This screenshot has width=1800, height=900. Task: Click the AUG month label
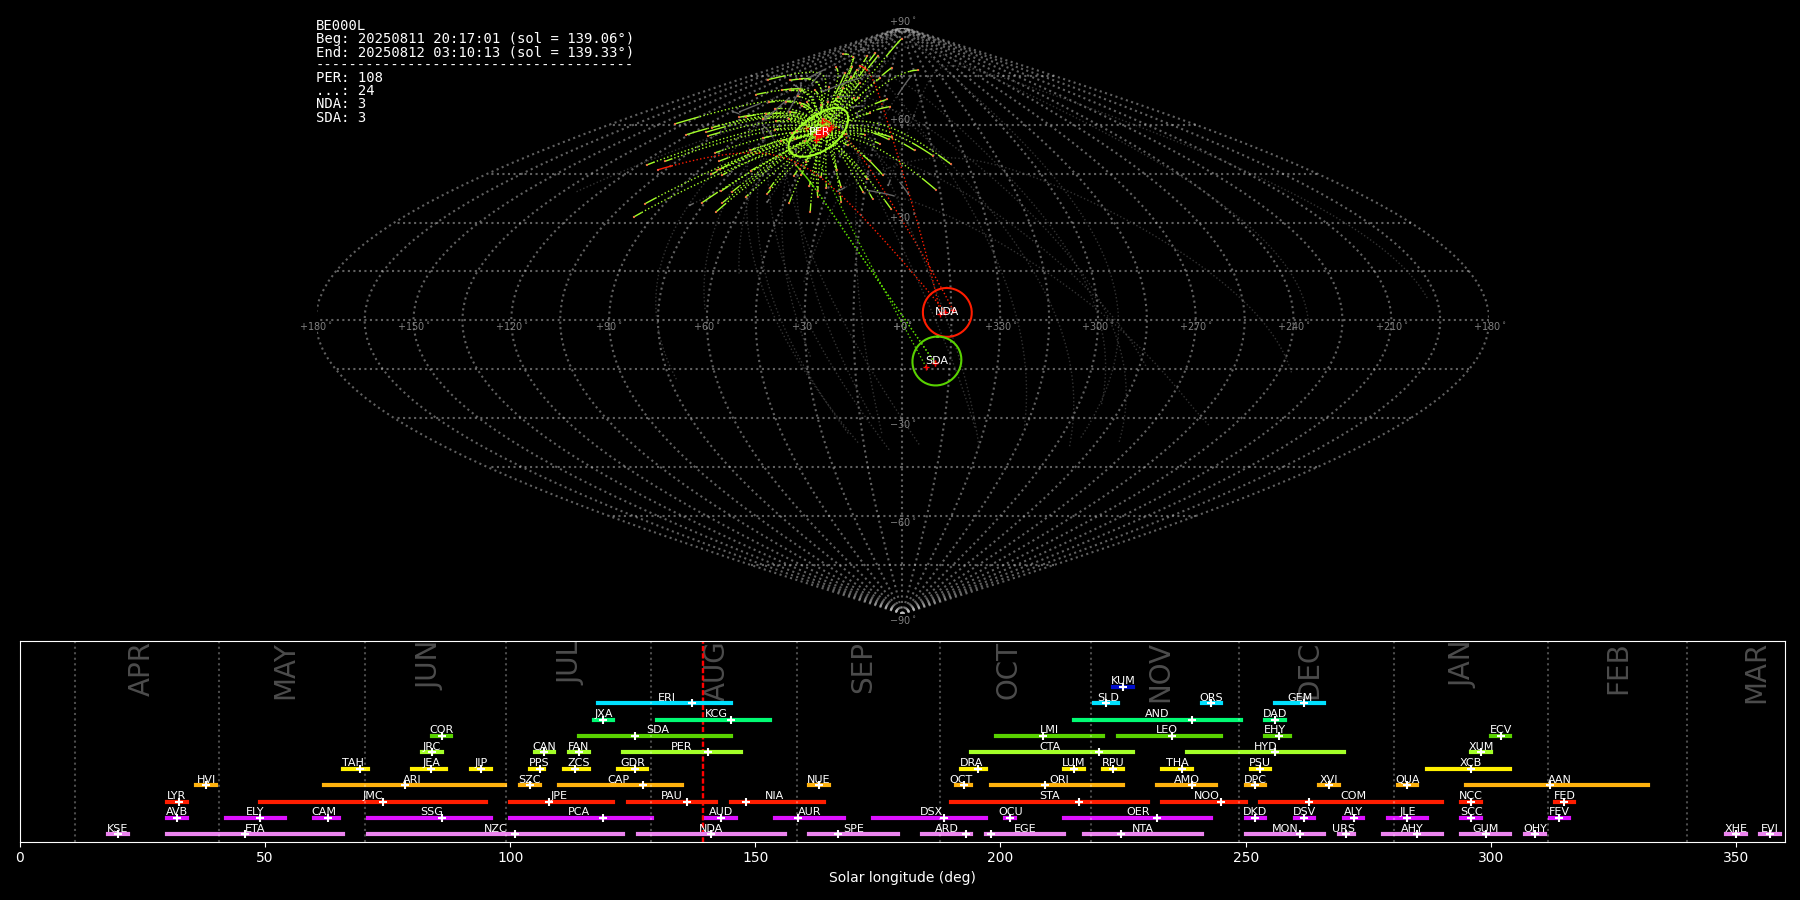click(715, 672)
